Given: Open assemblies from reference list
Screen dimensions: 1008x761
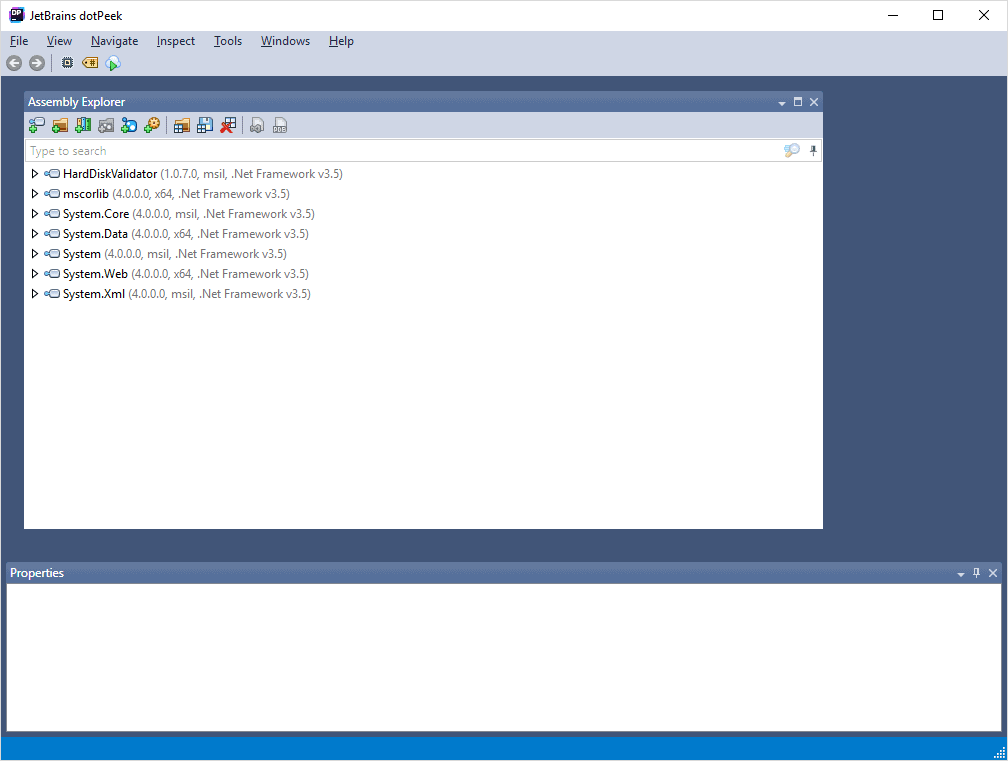Looking at the screenshot, I should pos(83,124).
